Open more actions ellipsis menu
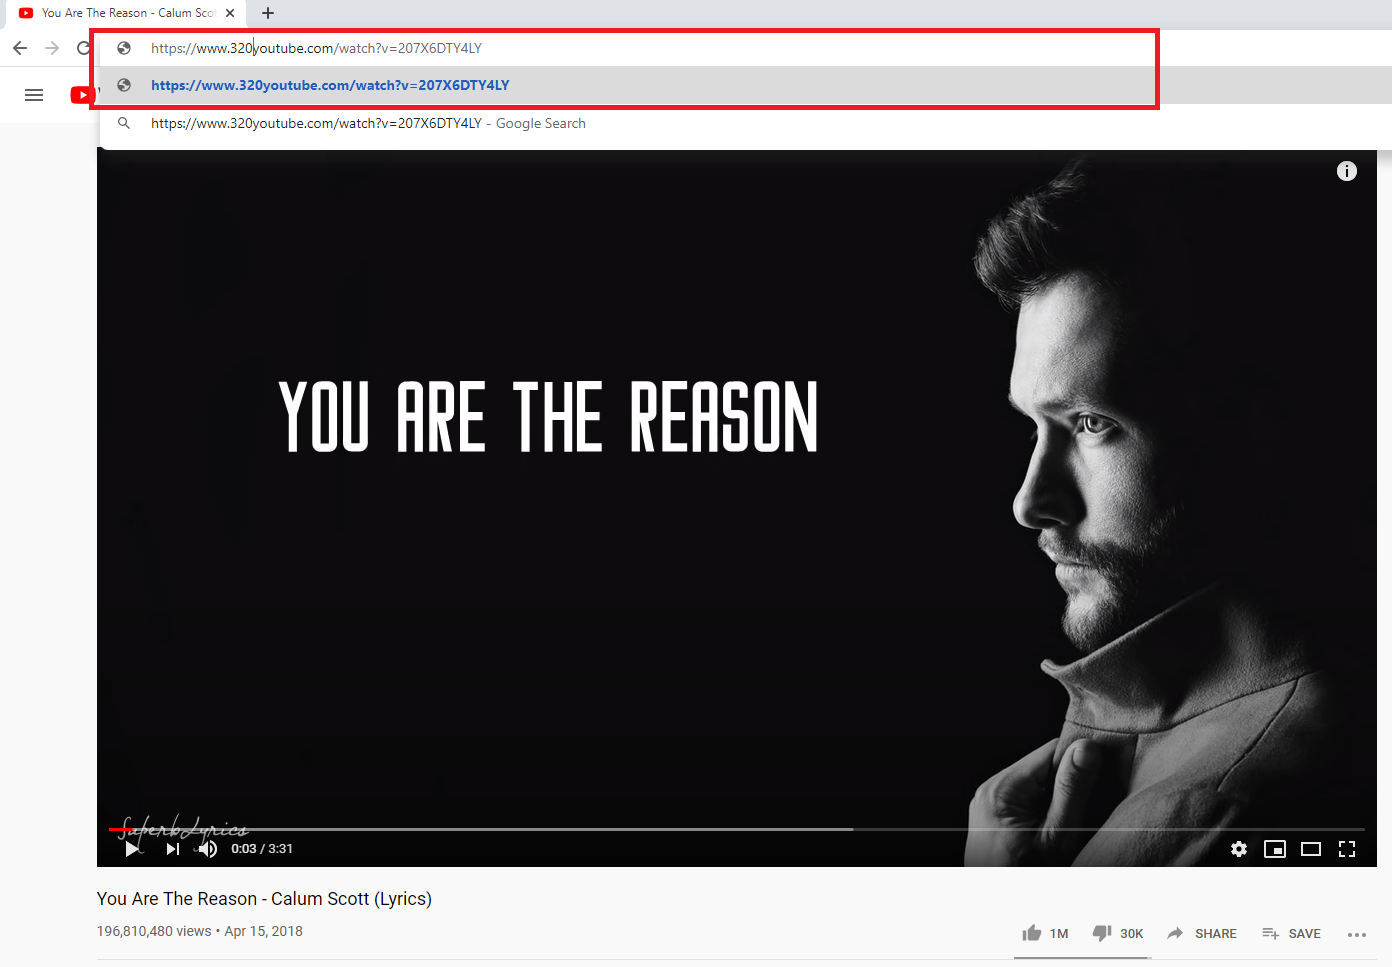 pos(1357,934)
